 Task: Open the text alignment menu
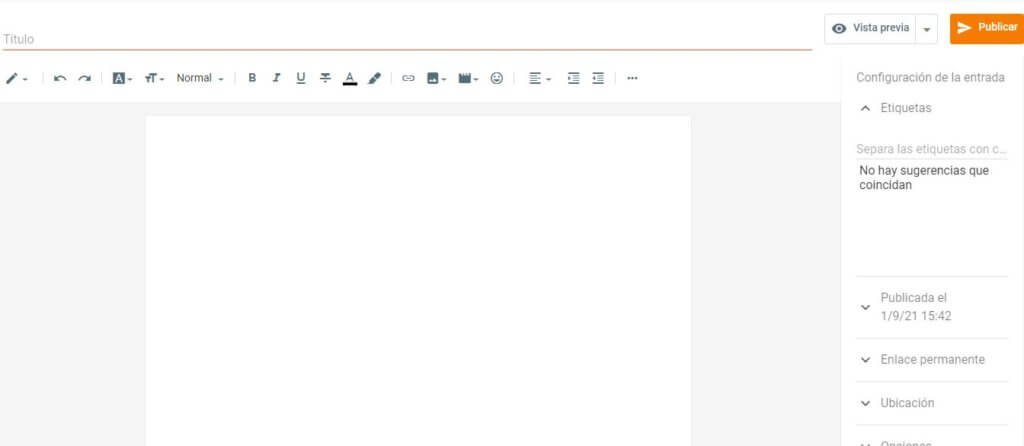pos(540,78)
